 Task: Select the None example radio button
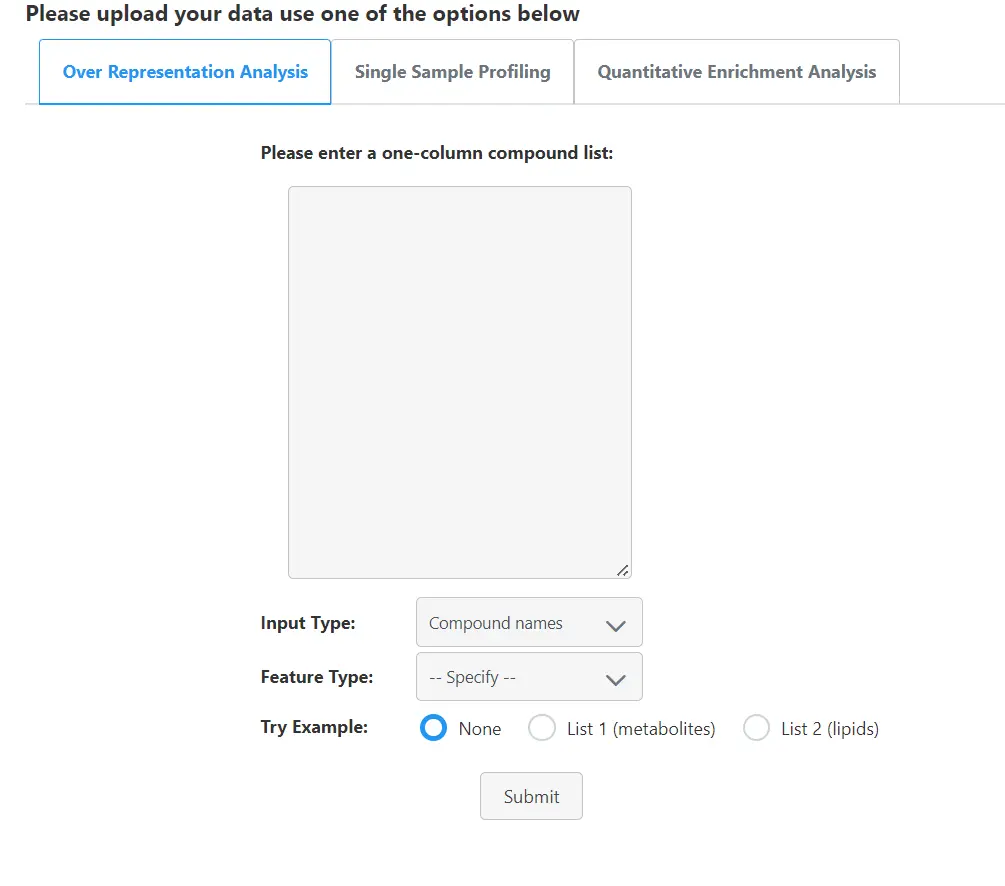point(434,728)
